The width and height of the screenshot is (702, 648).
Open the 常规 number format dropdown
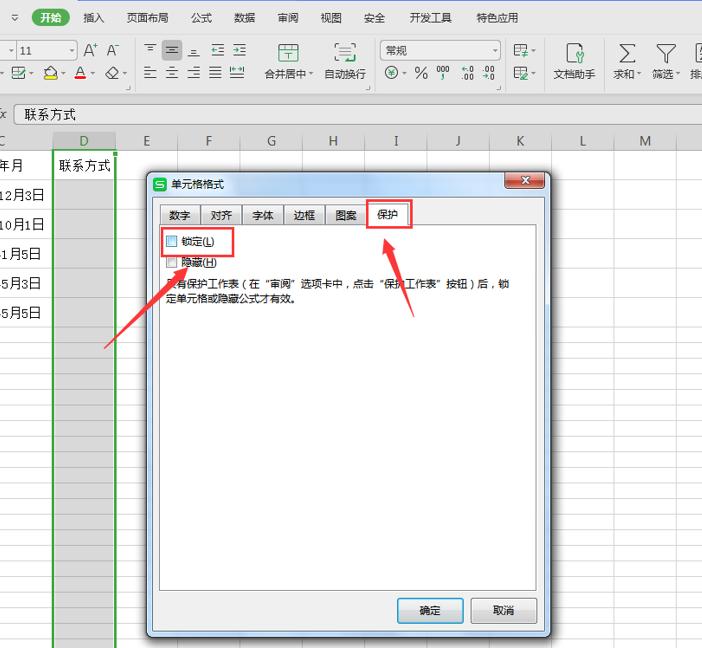[495, 50]
